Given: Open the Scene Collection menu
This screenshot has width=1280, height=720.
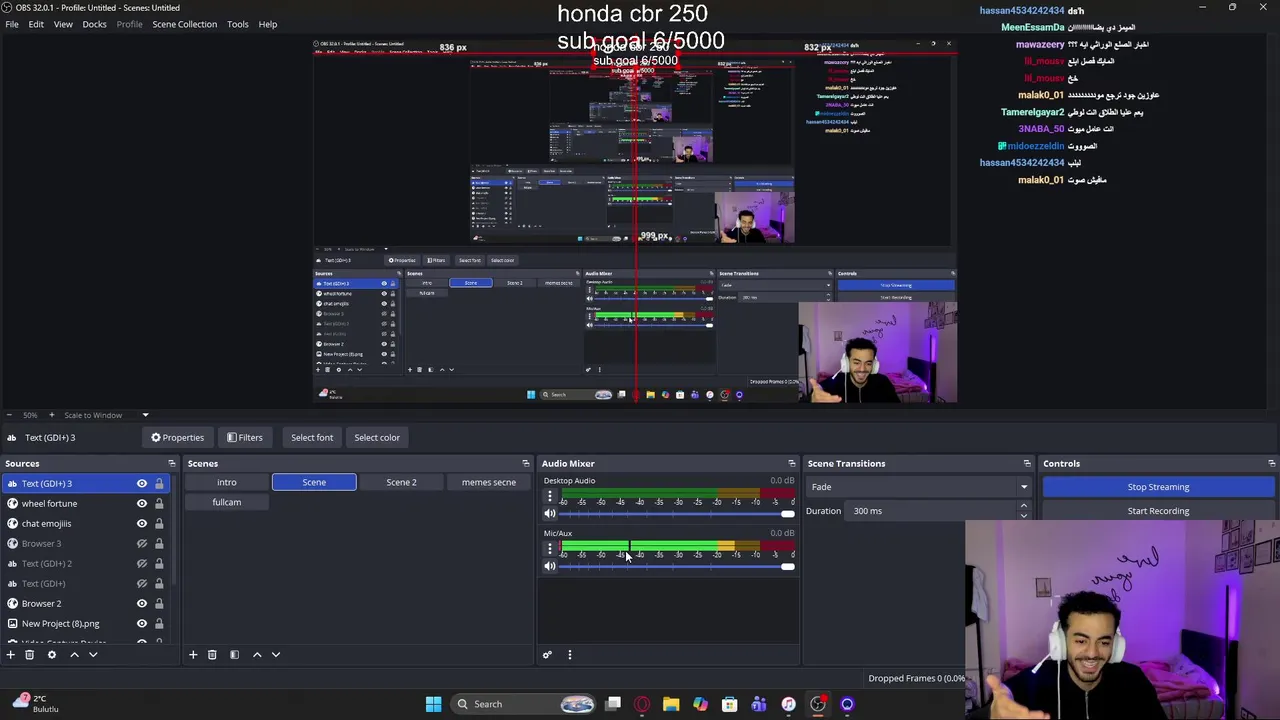Looking at the screenshot, I should [x=184, y=24].
